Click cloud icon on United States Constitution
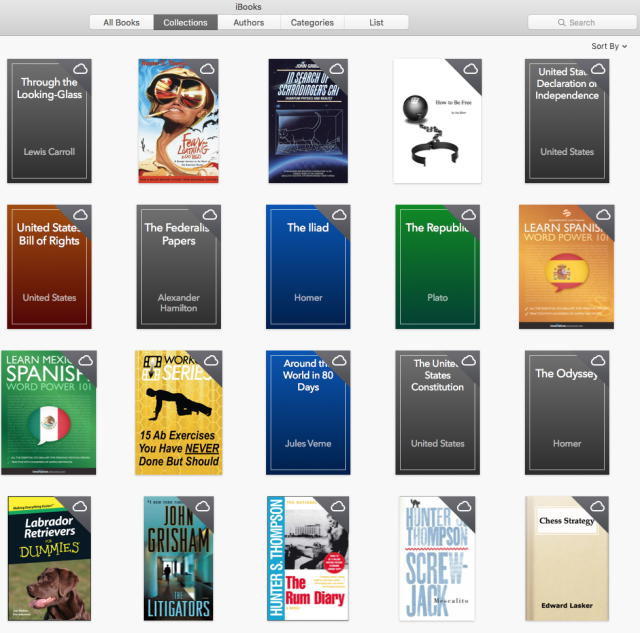This screenshot has width=640, height=633. coord(469,360)
